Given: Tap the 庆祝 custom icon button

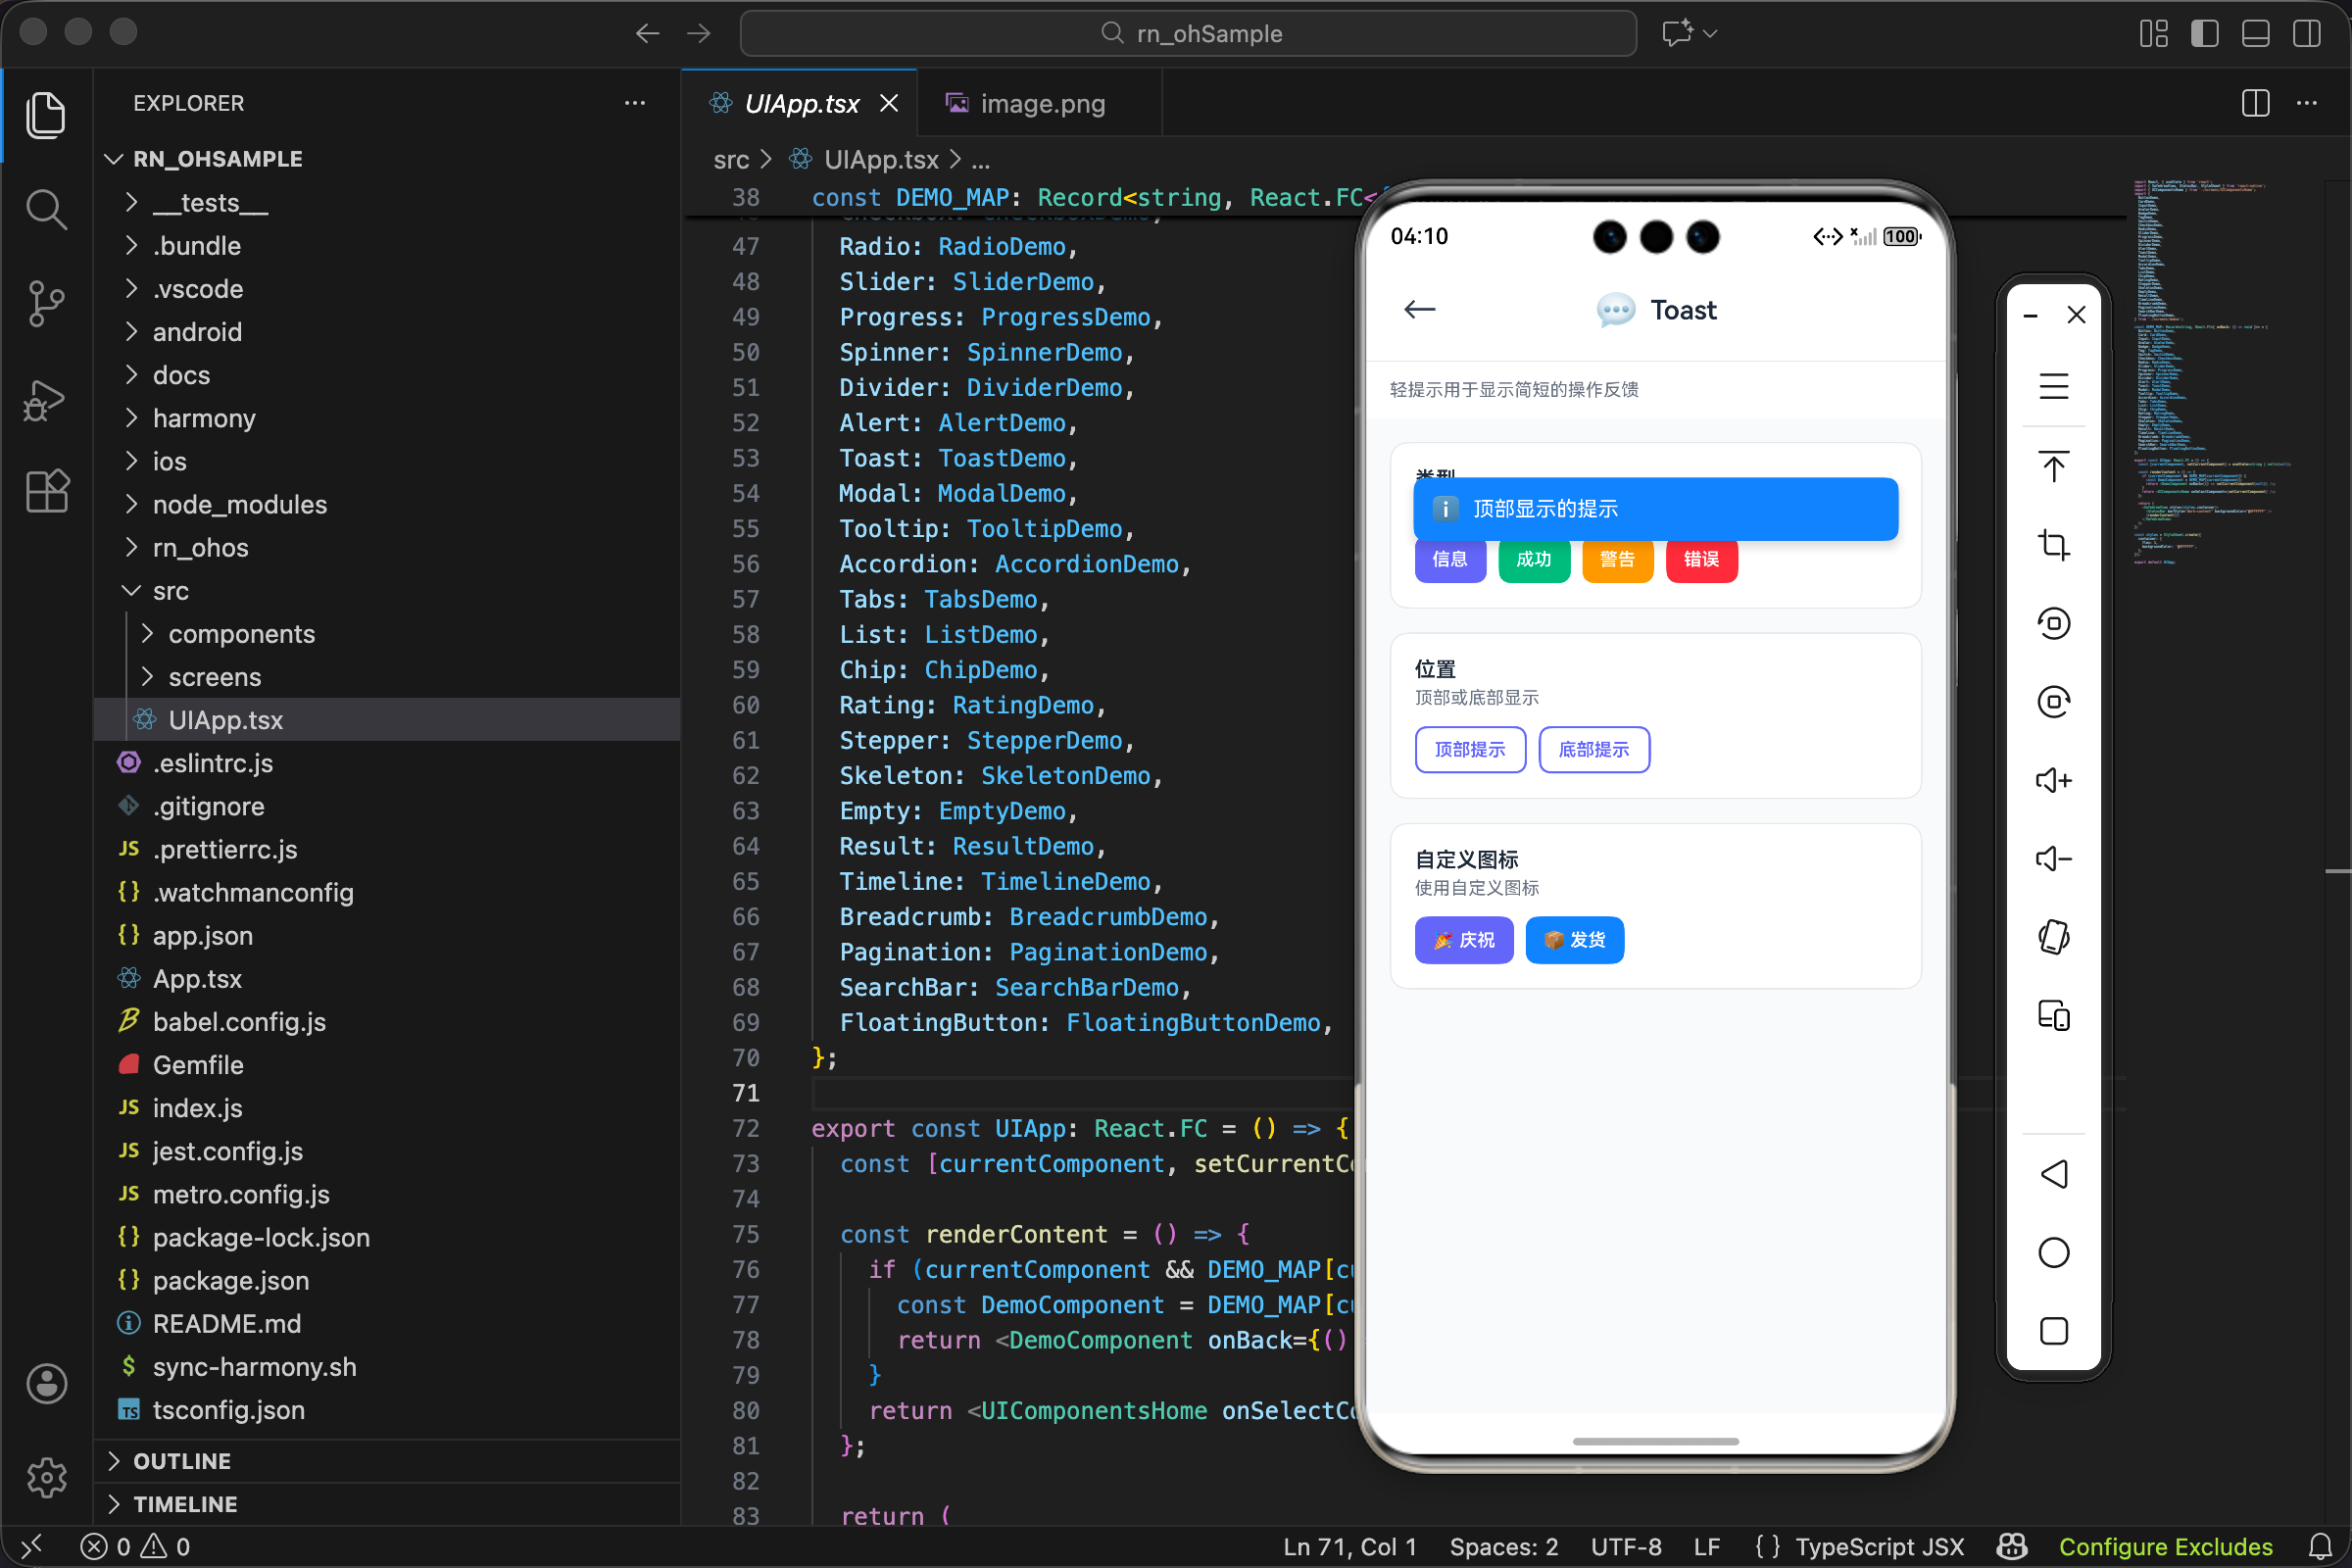Looking at the screenshot, I should (1463, 940).
